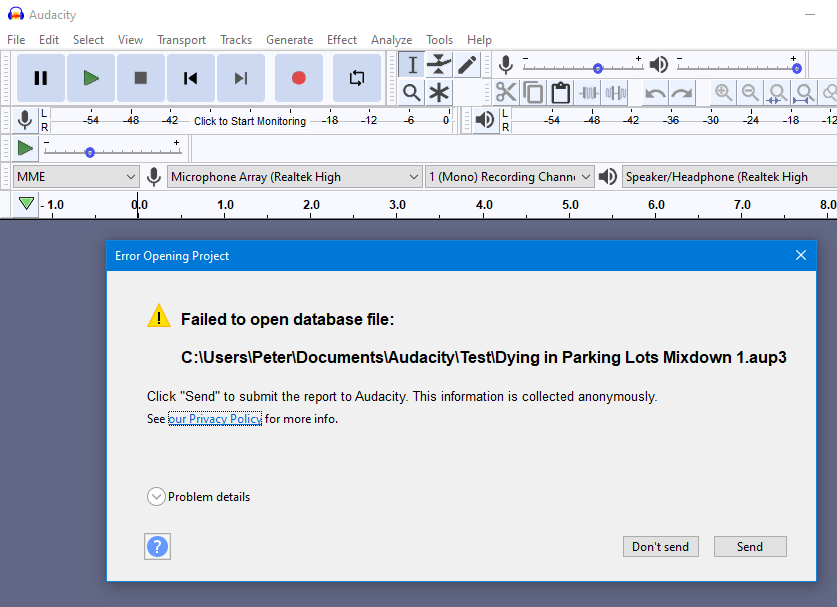Open the MME audio host dropdown

[76, 177]
